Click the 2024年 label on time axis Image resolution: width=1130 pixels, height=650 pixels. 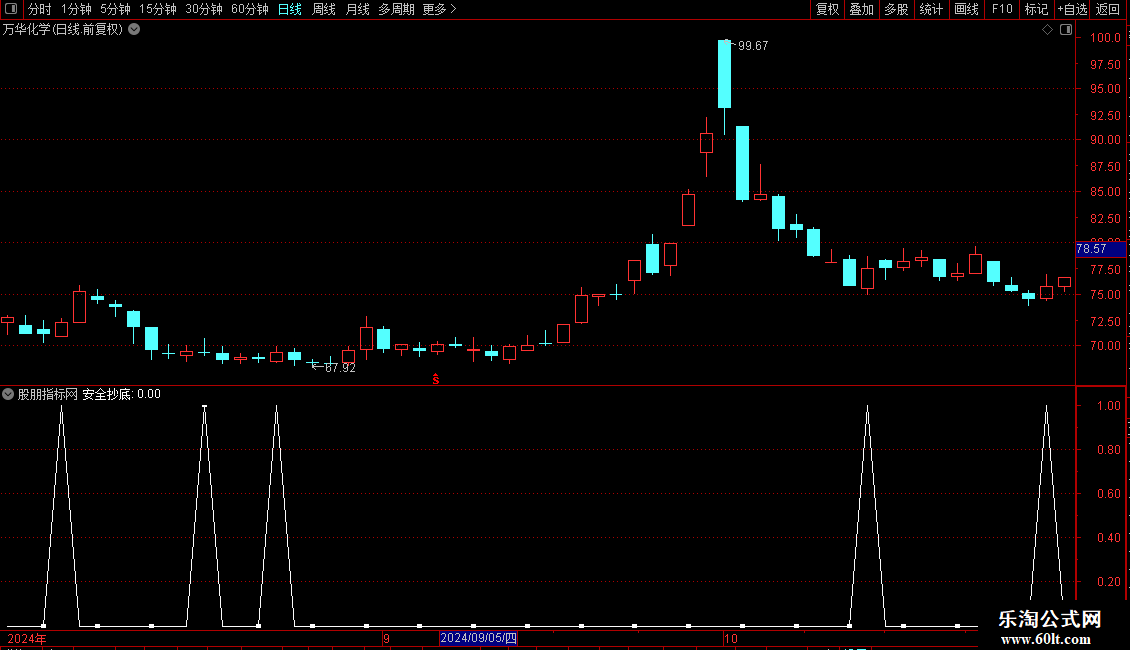coord(27,639)
